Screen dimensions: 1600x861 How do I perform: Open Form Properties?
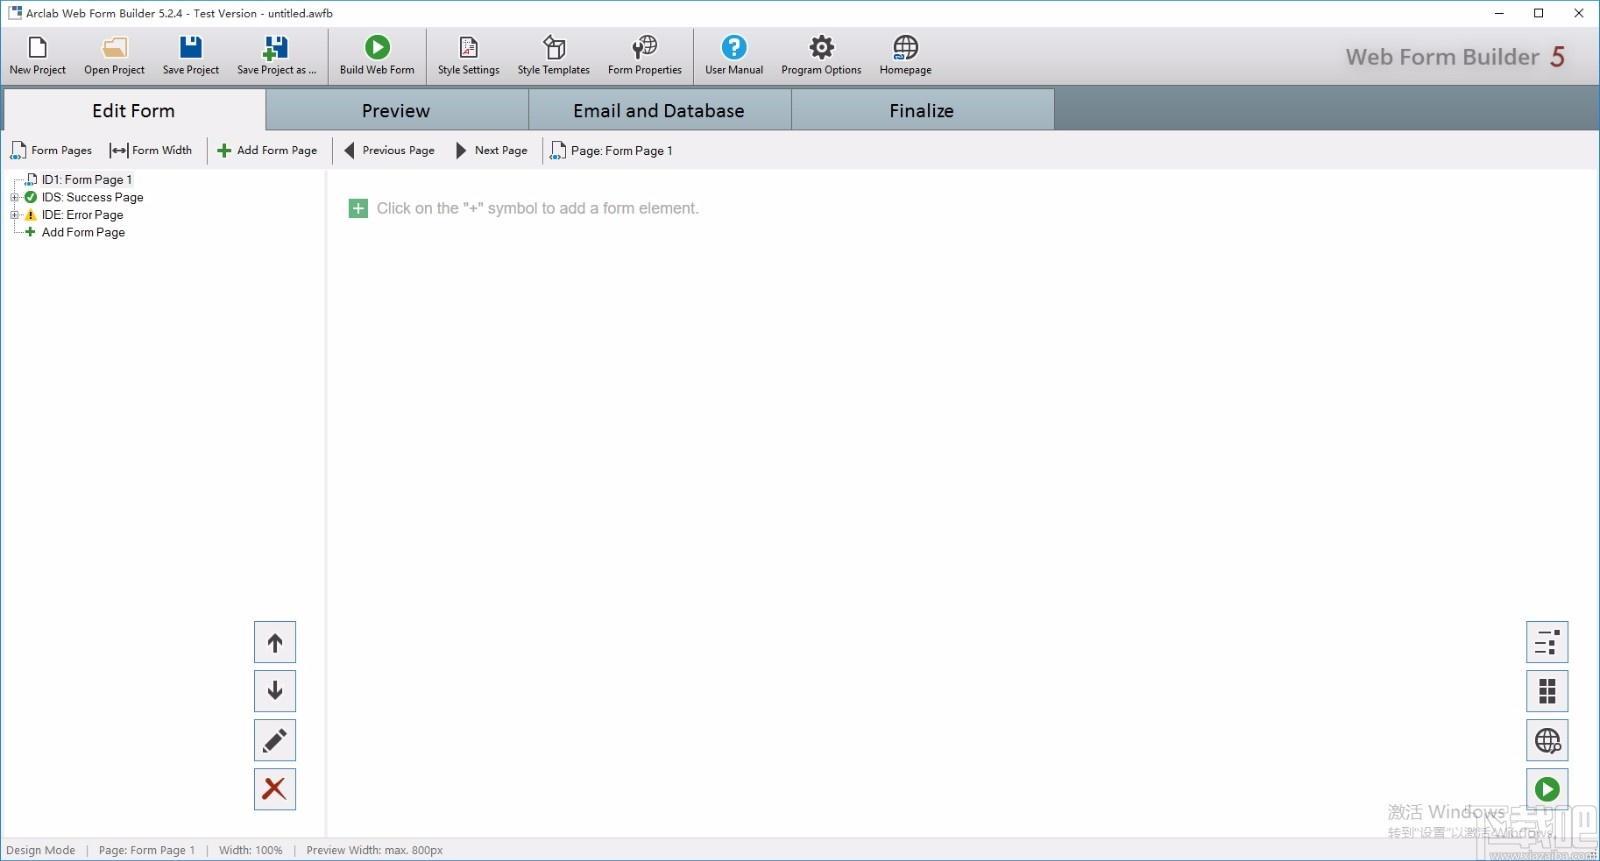coord(644,56)
